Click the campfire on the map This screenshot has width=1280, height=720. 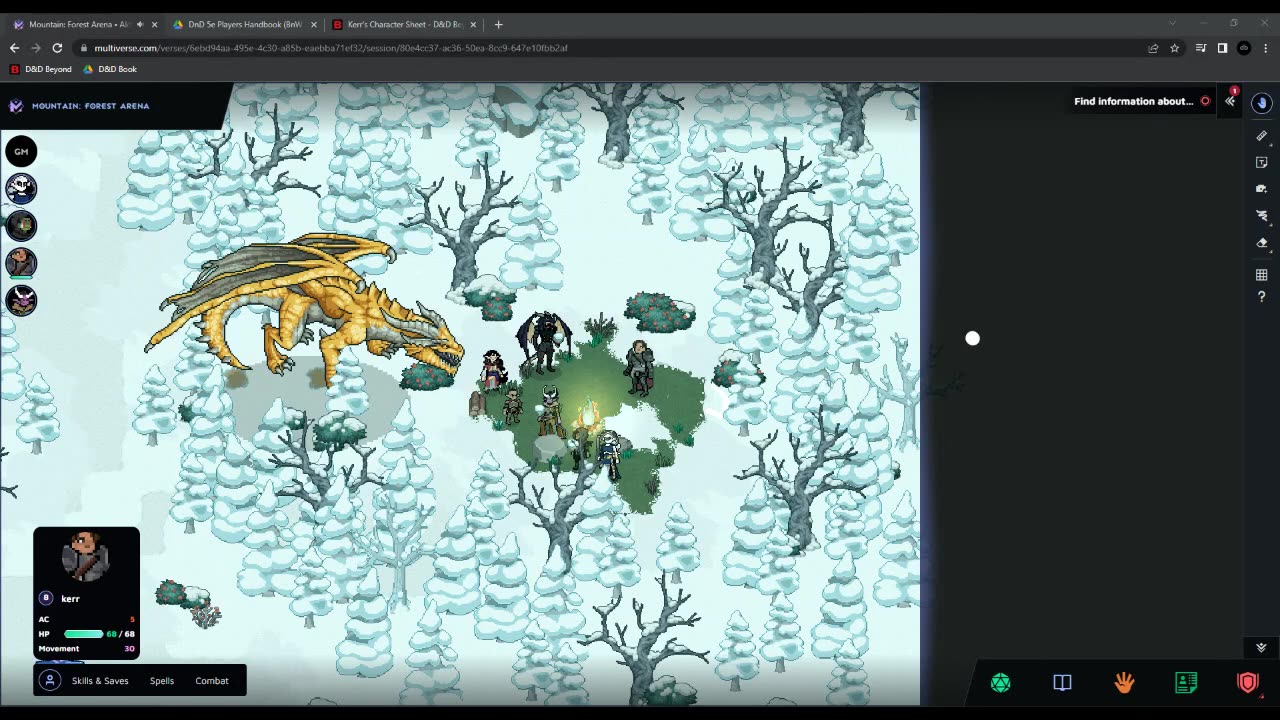(590, 413)
